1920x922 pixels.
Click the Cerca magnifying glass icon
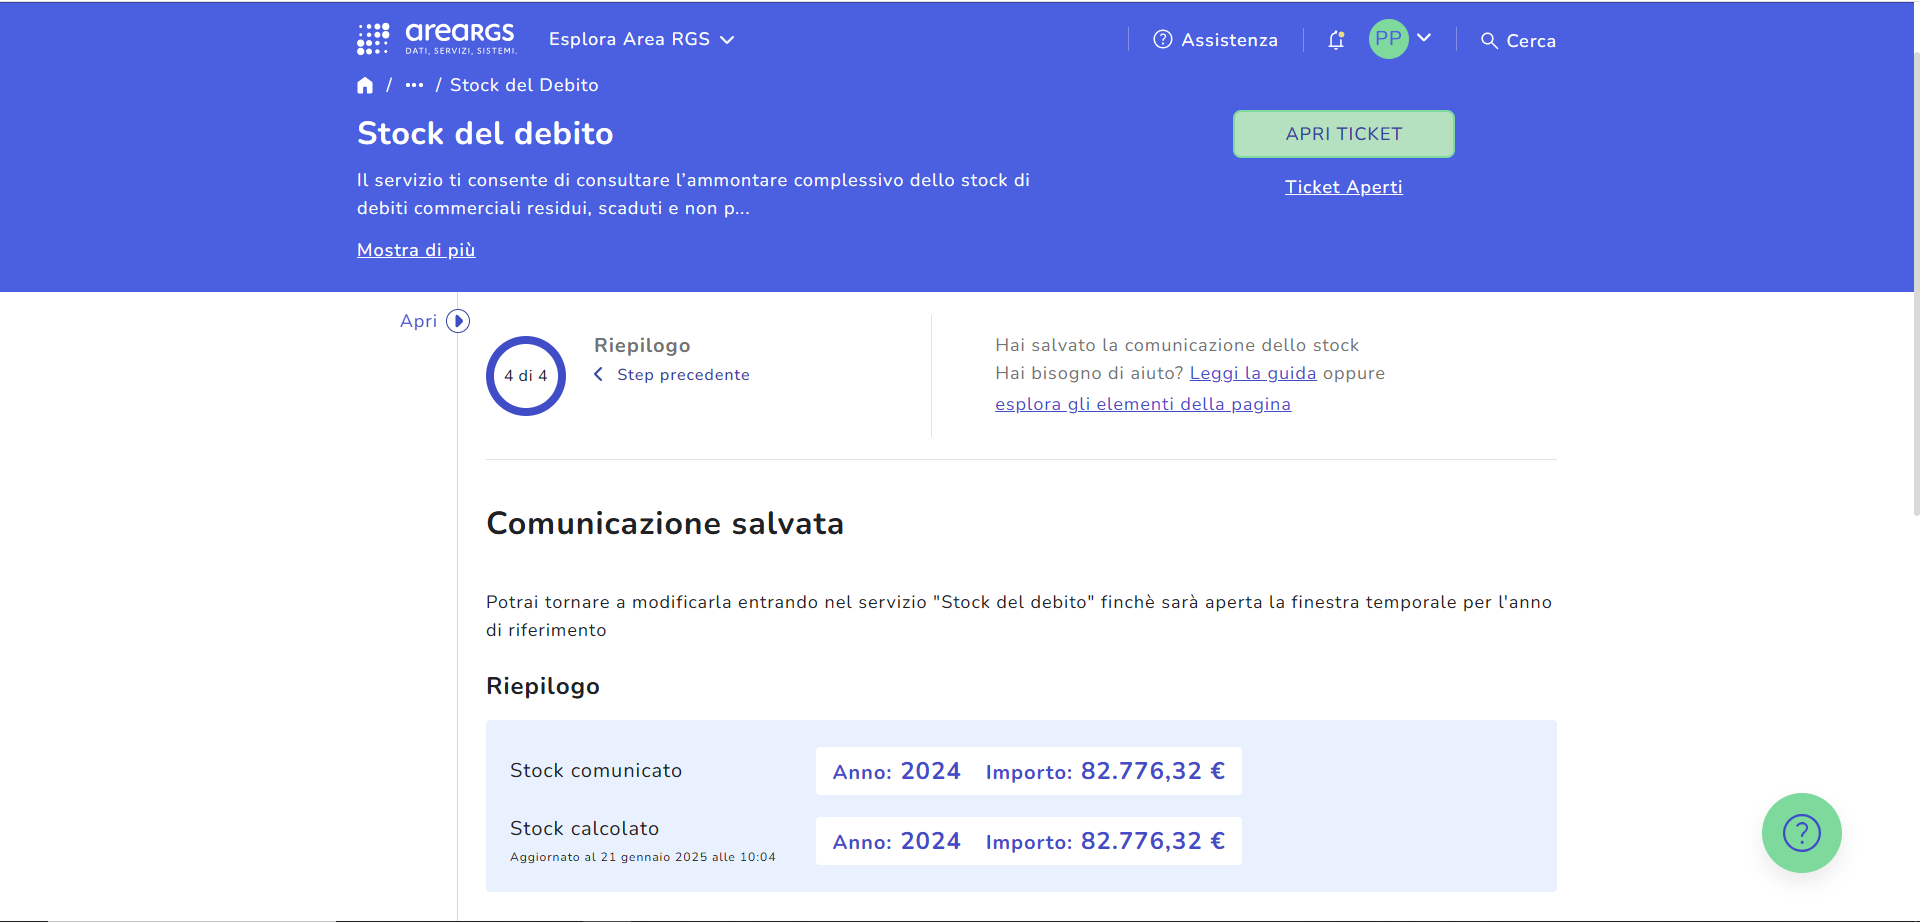click(x=1489, y=41)
